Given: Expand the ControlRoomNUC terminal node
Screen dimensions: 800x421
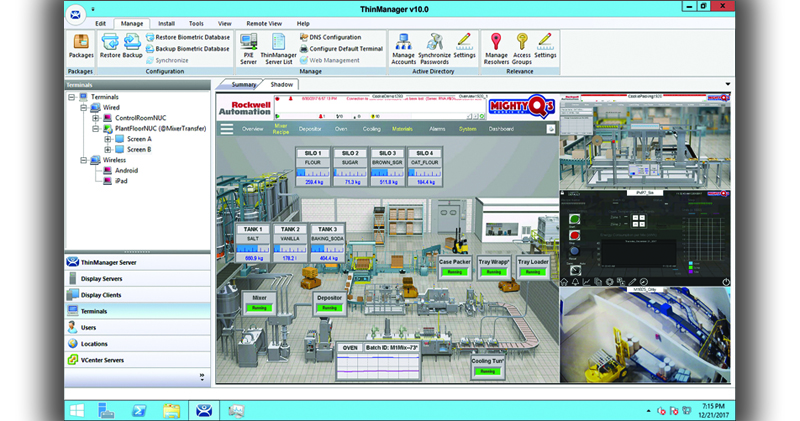Looking at the screenshot, I should click(95, 118).
